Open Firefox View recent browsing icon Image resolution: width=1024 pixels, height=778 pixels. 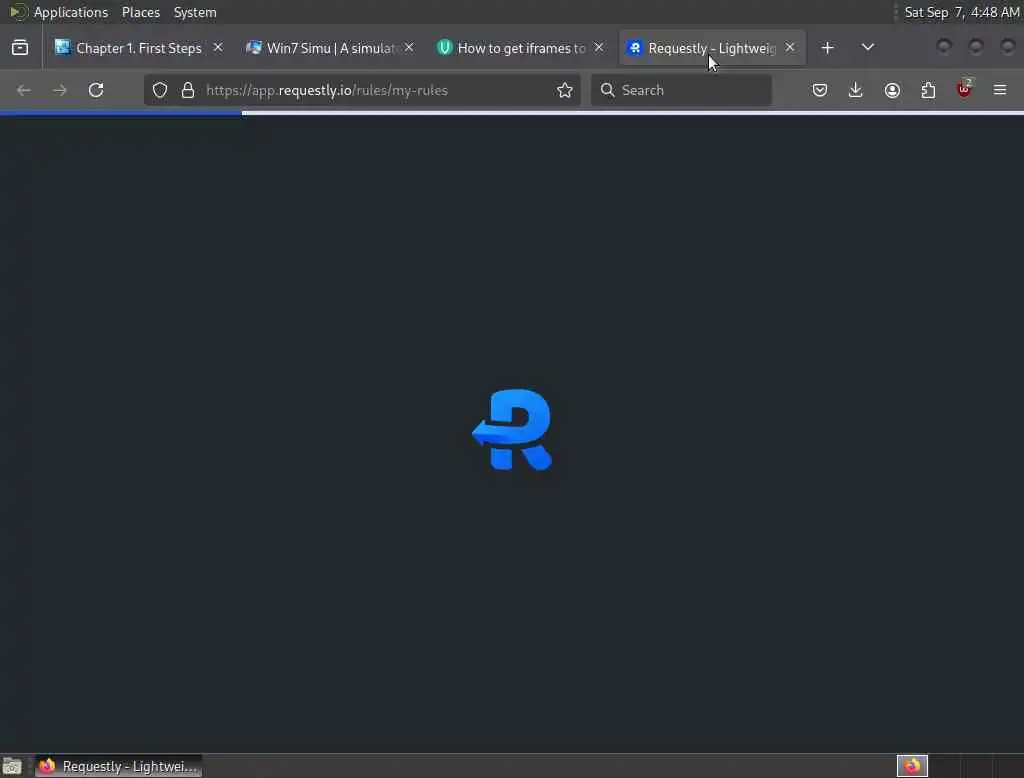20,48
